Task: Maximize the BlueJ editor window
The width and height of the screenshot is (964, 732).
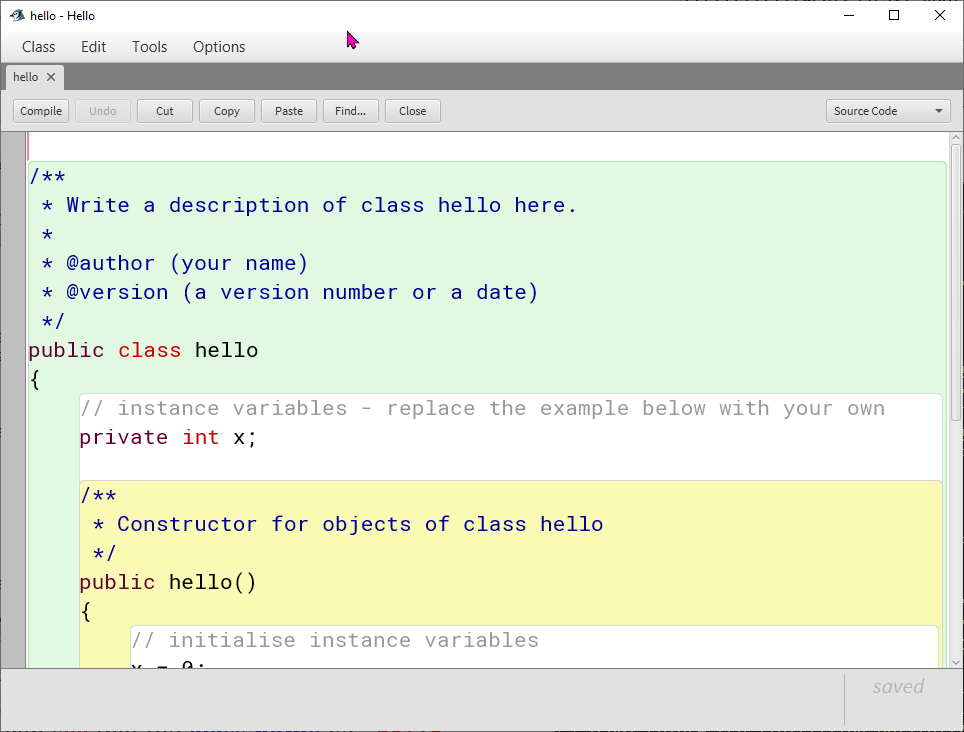Action: [894, 15]
